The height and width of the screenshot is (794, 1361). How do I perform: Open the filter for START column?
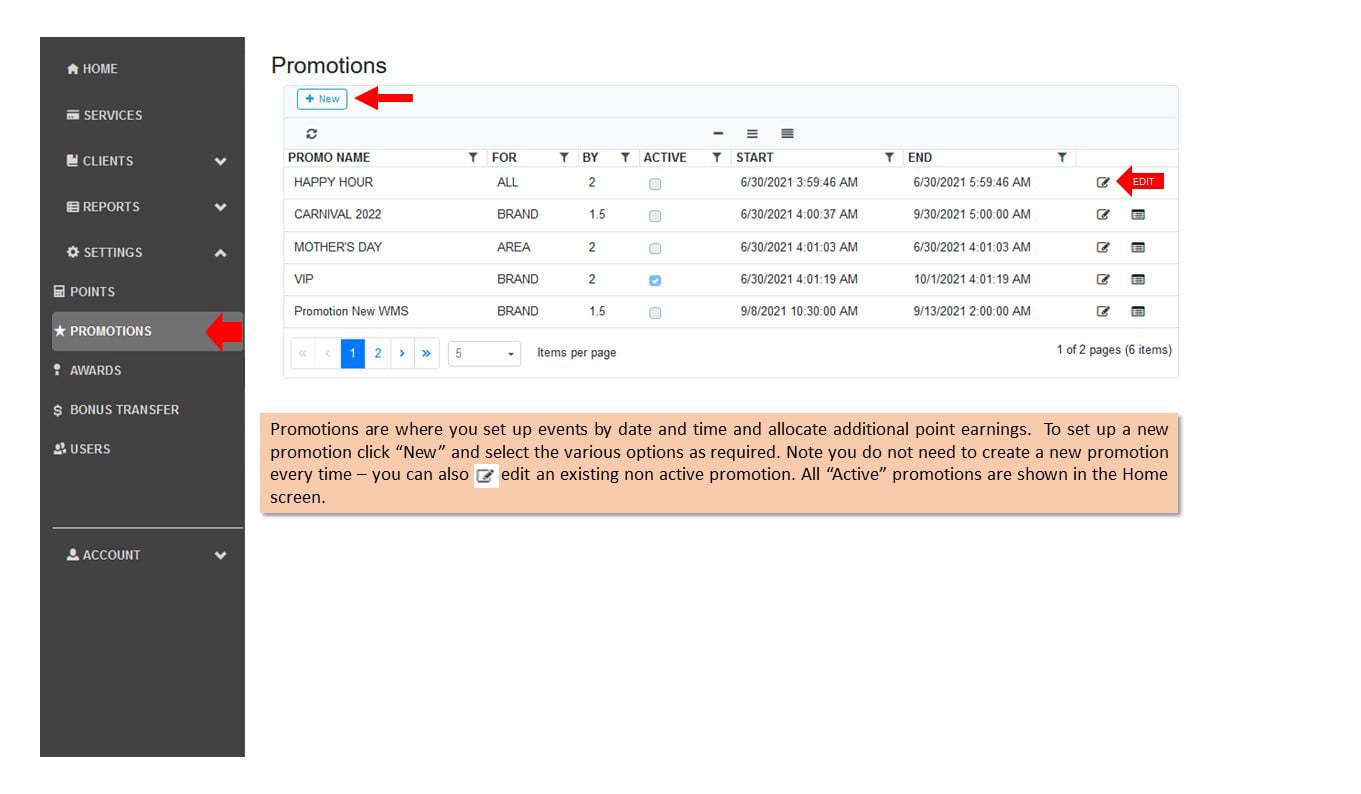[x=889, y=158]
